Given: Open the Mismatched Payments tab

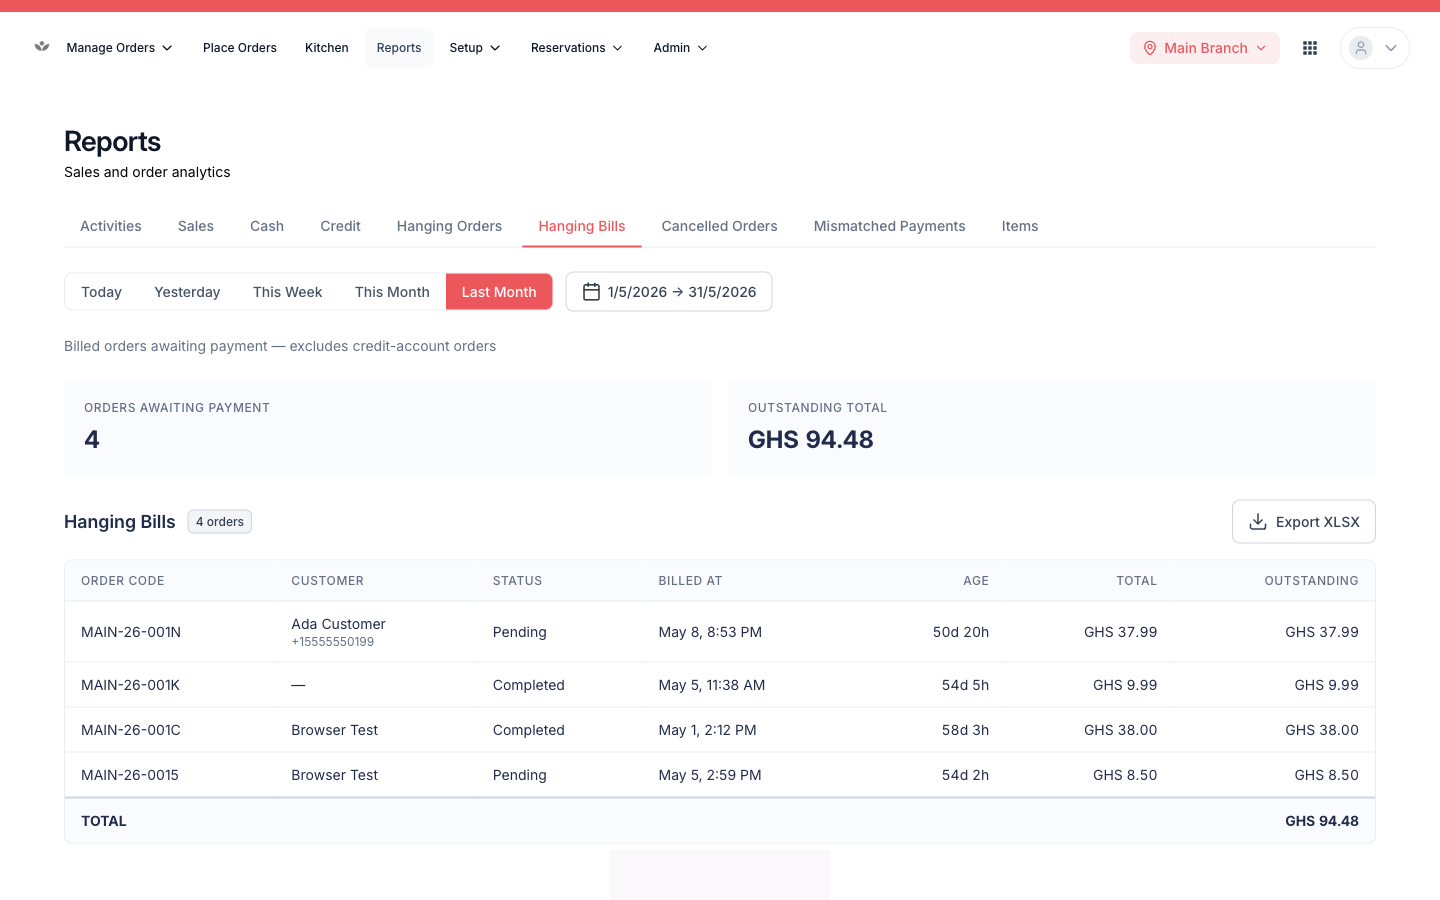Looking at the screenshot, I should tap(889, 226).
